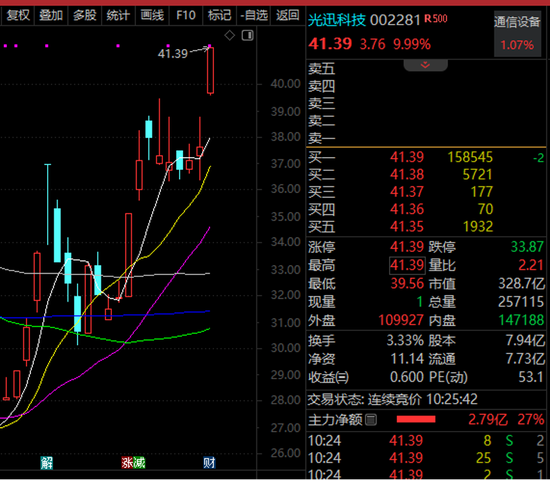Click the 涨 marker icon on timeline
550x480 pixels.
tap(127, 463)
